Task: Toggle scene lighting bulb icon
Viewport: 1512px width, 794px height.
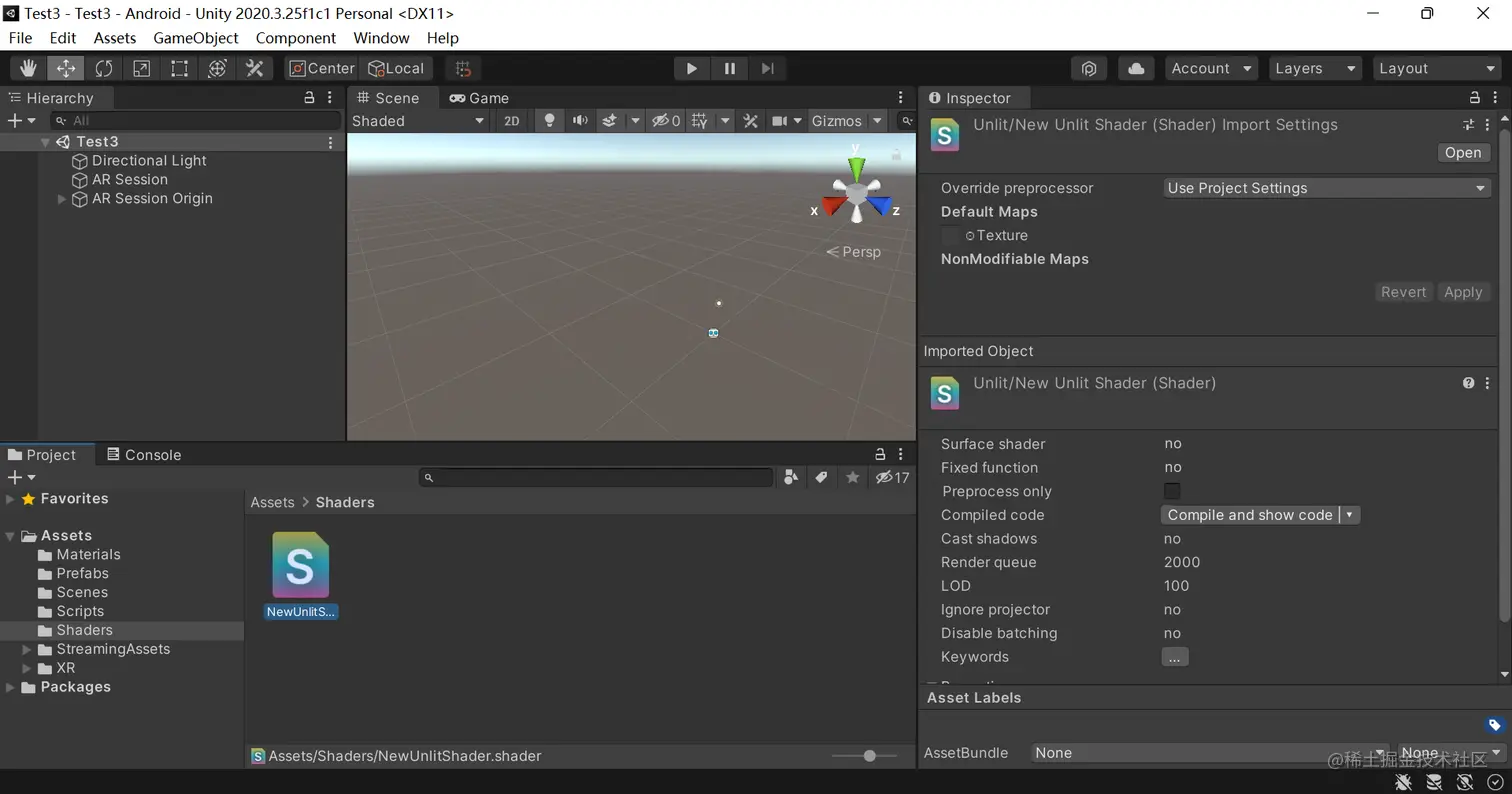Action: (549, 121)
